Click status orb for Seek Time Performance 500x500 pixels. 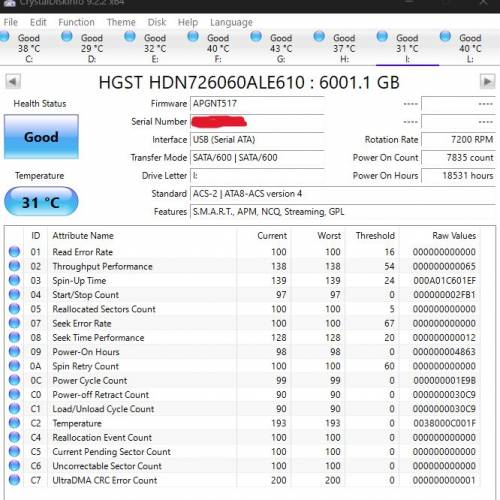point(14,337)
